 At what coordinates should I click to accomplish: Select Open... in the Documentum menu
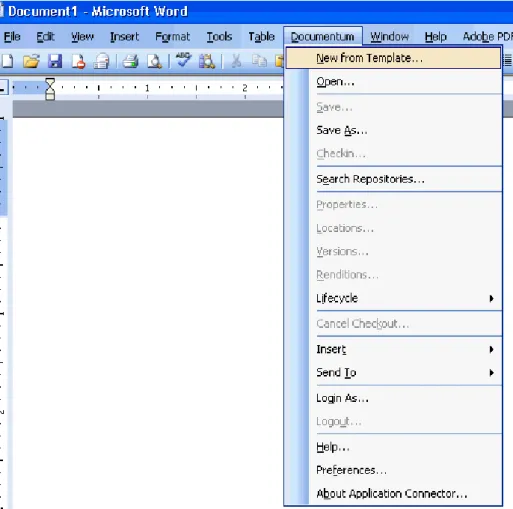pyautogui.click(x=393, y=82)
